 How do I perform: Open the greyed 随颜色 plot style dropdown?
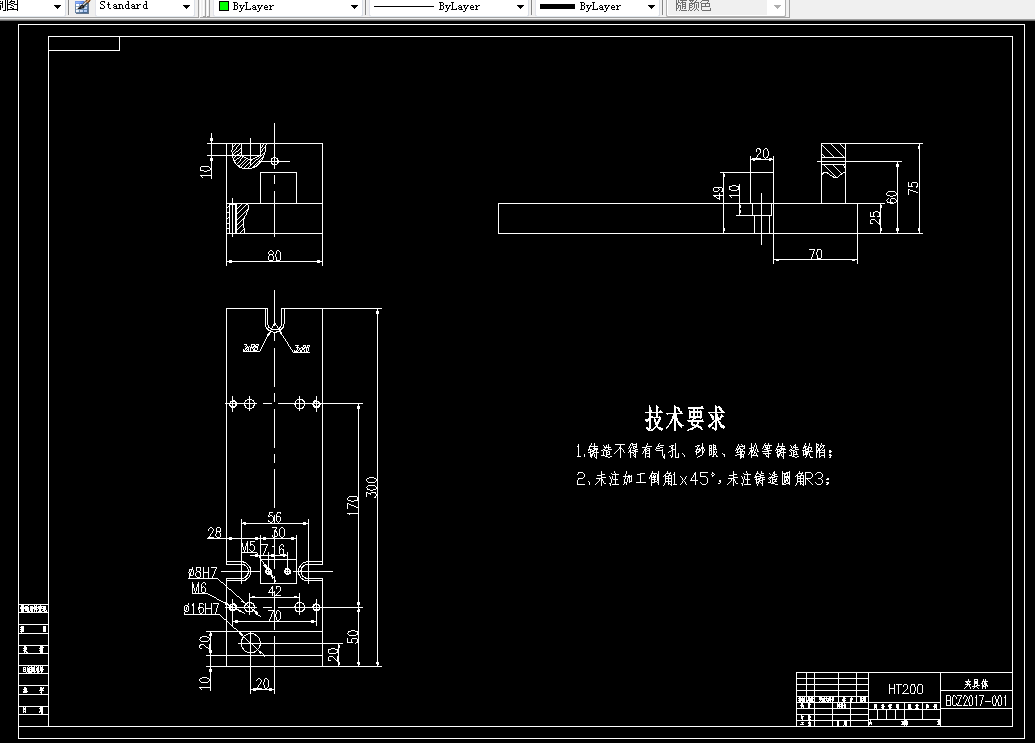[x=777, y=7]
